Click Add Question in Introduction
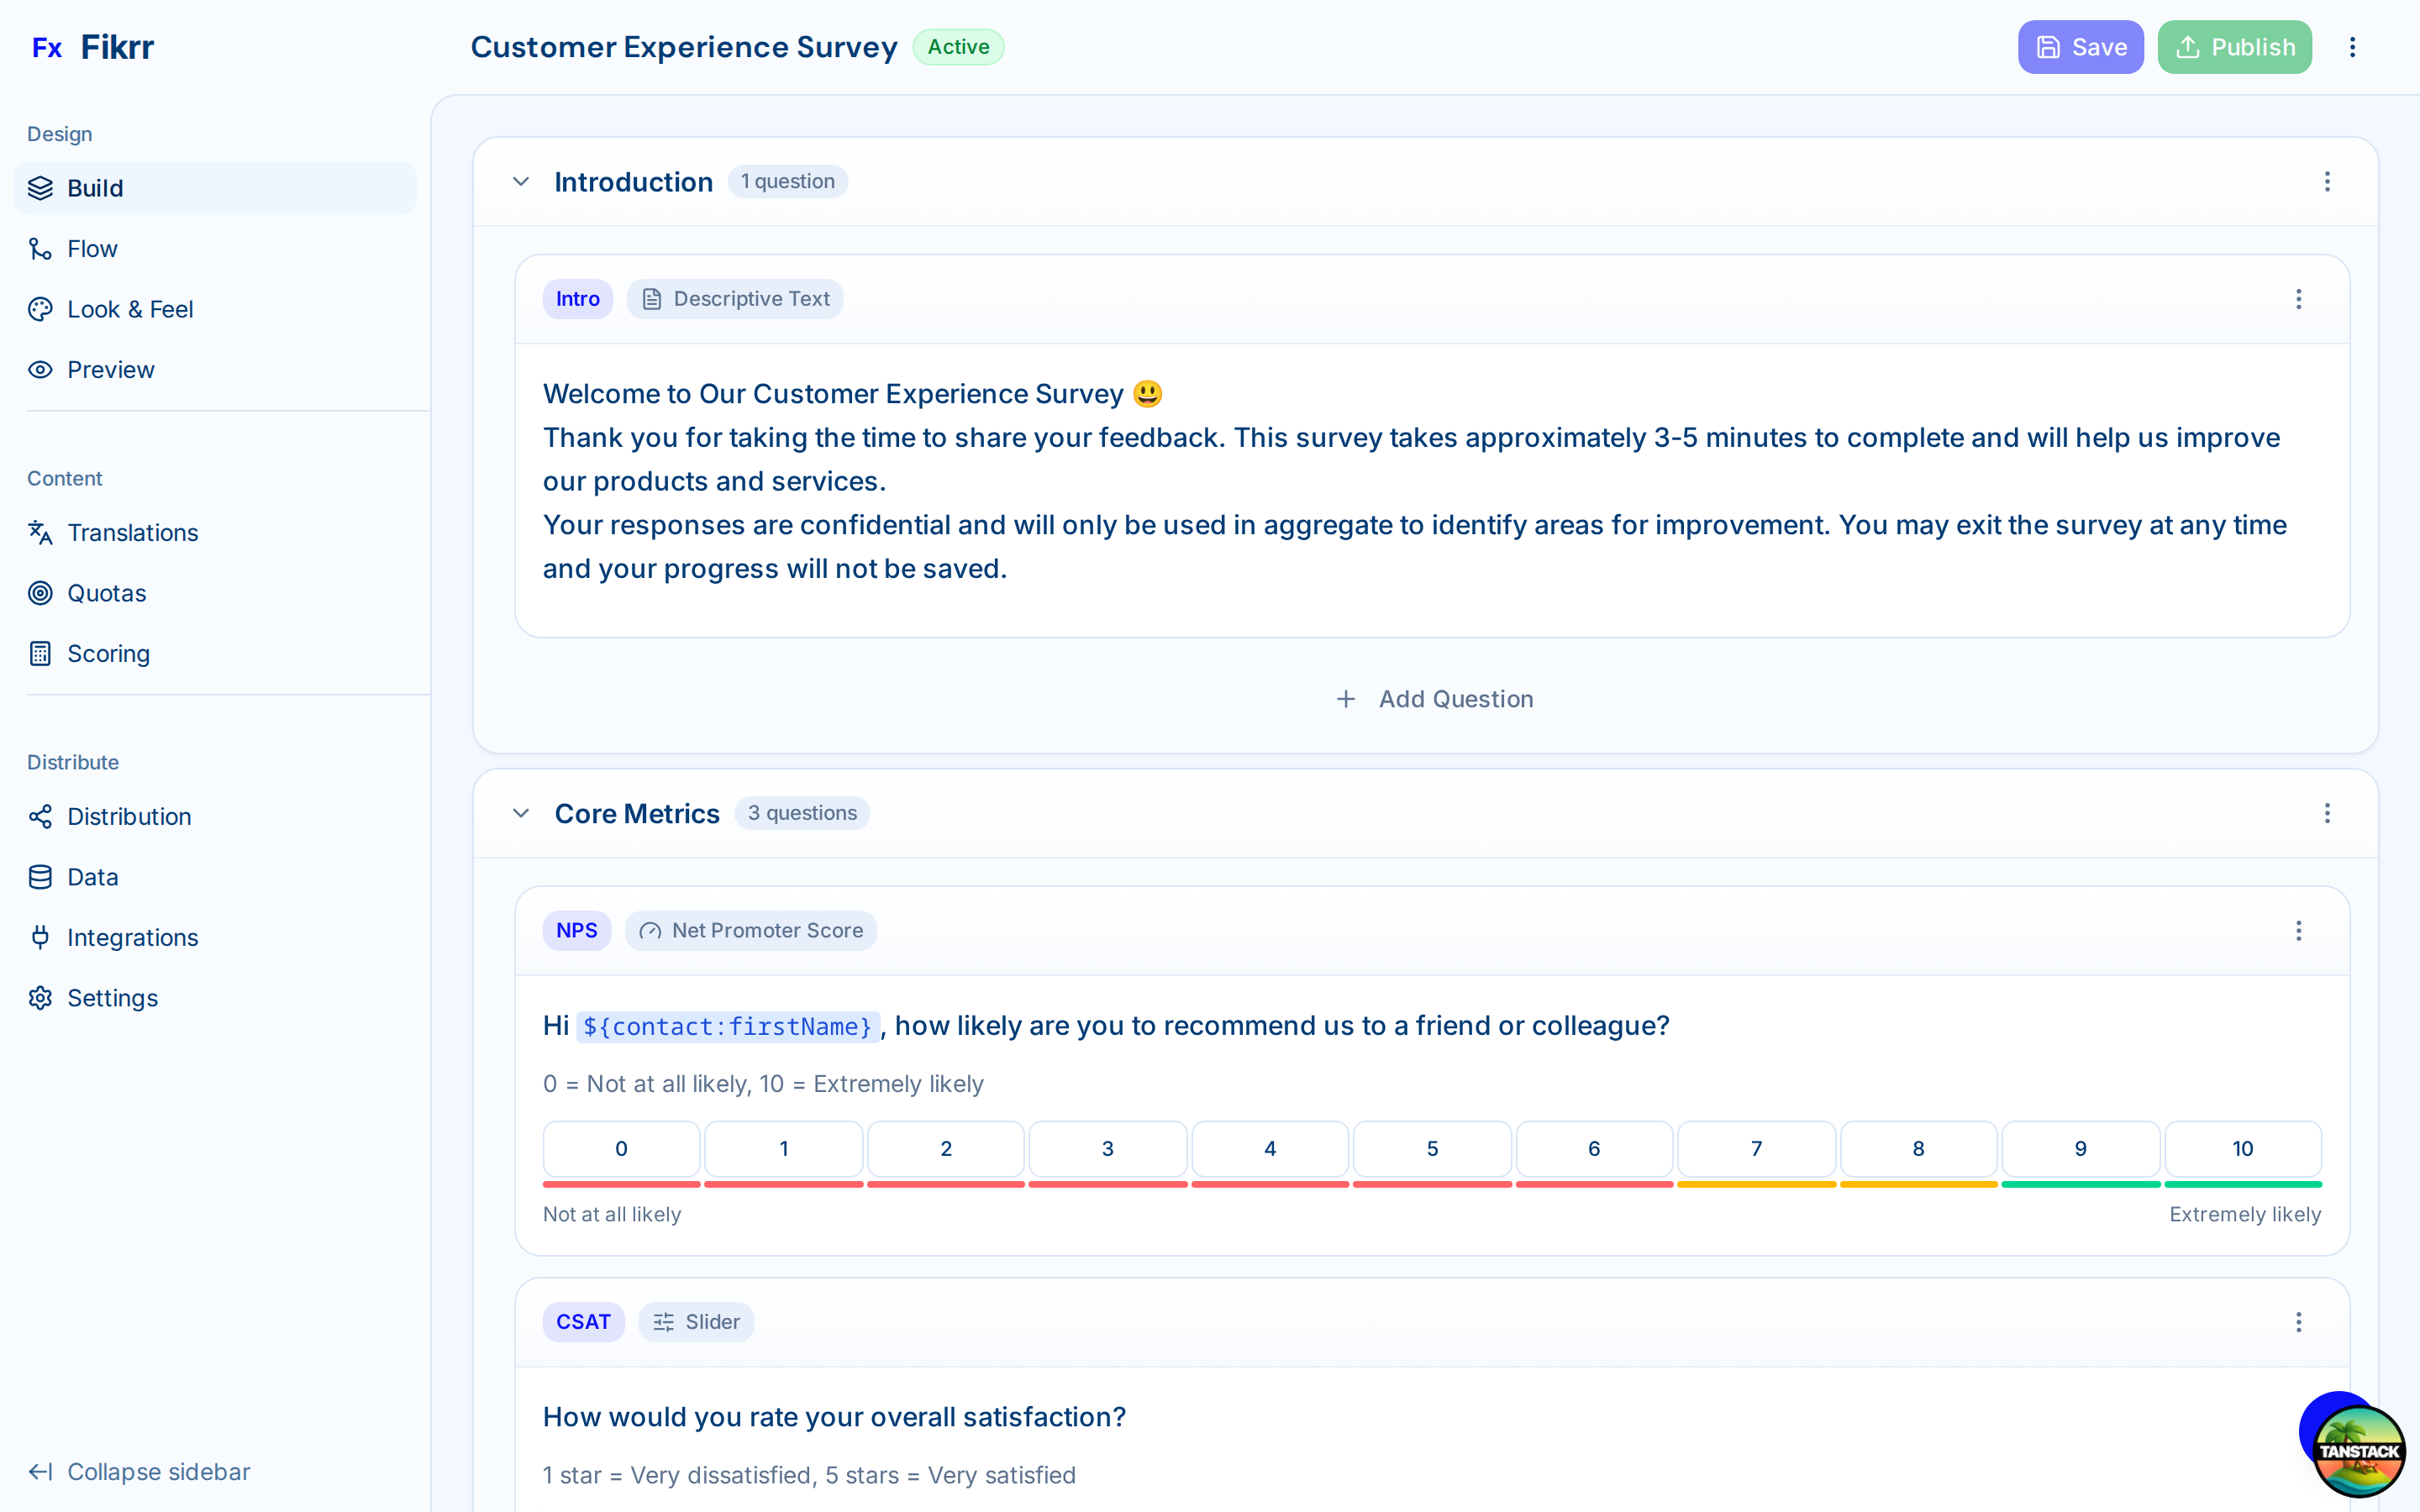The width and height of the screenshot is (2420, 1512). [x=1433, y=698]
